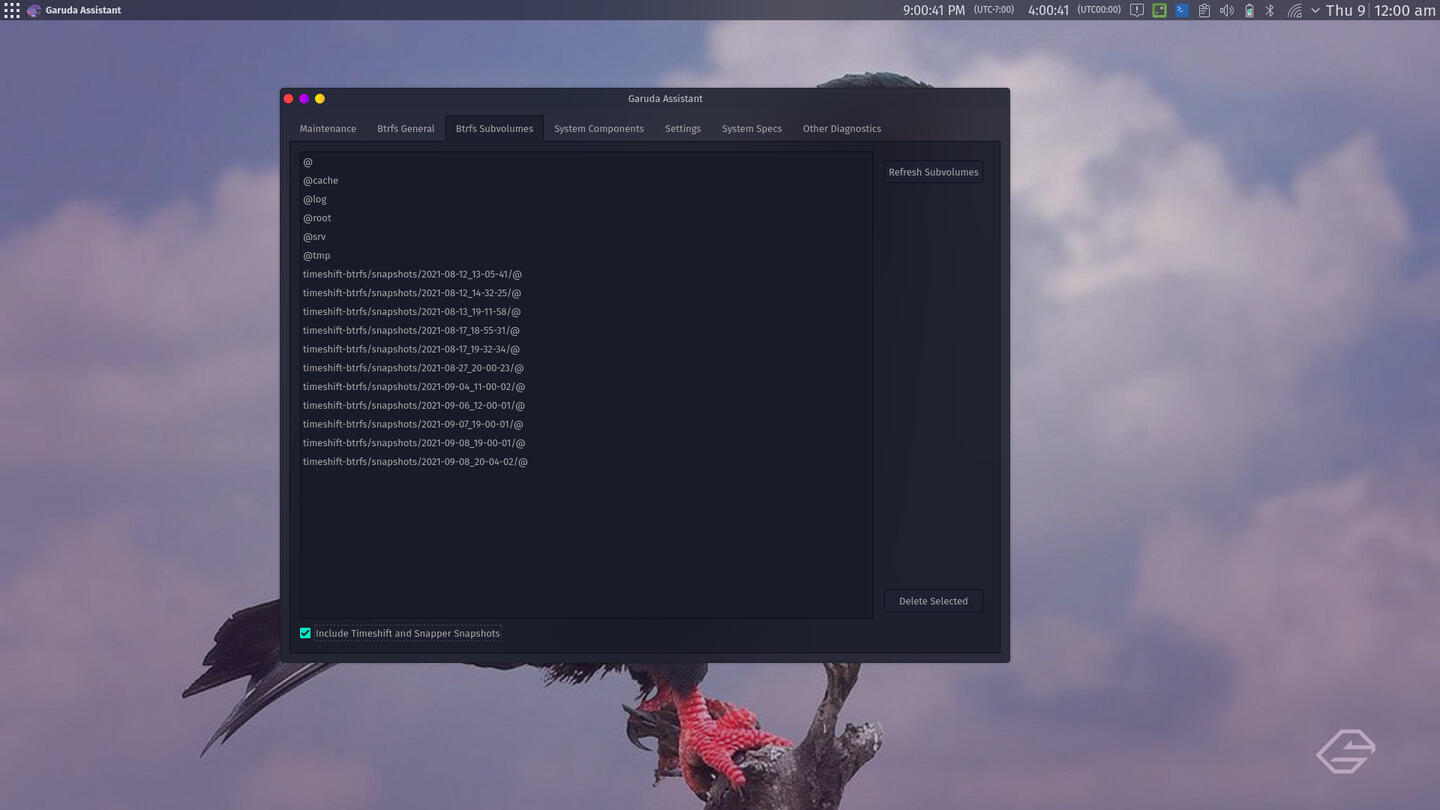This screenshot has width=1440, height=810.
Task: Click the Refresh Subvolumes button
Action: pyautogui.click(x=933, y=172)
